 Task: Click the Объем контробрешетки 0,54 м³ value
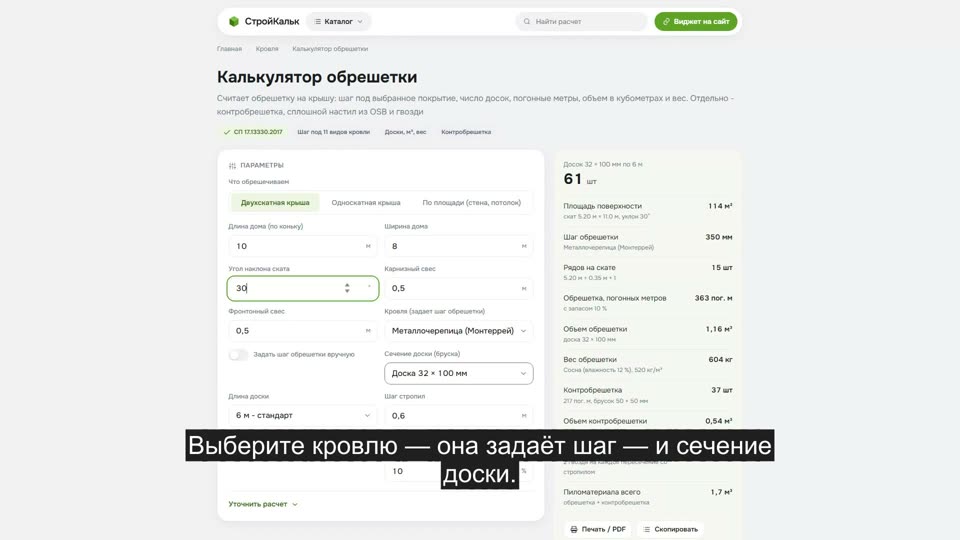(719, 421)
